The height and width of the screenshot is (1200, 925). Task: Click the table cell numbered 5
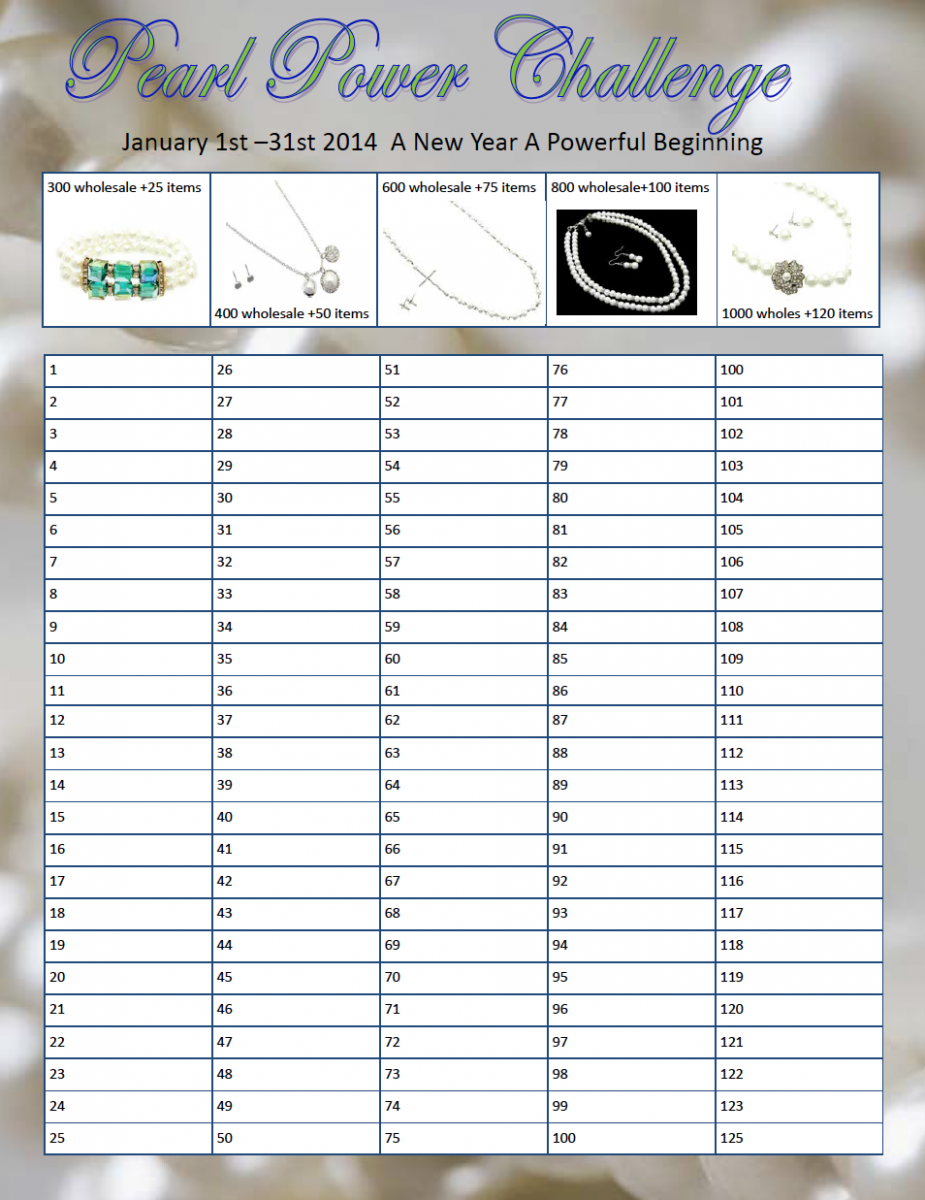point(127,498)
